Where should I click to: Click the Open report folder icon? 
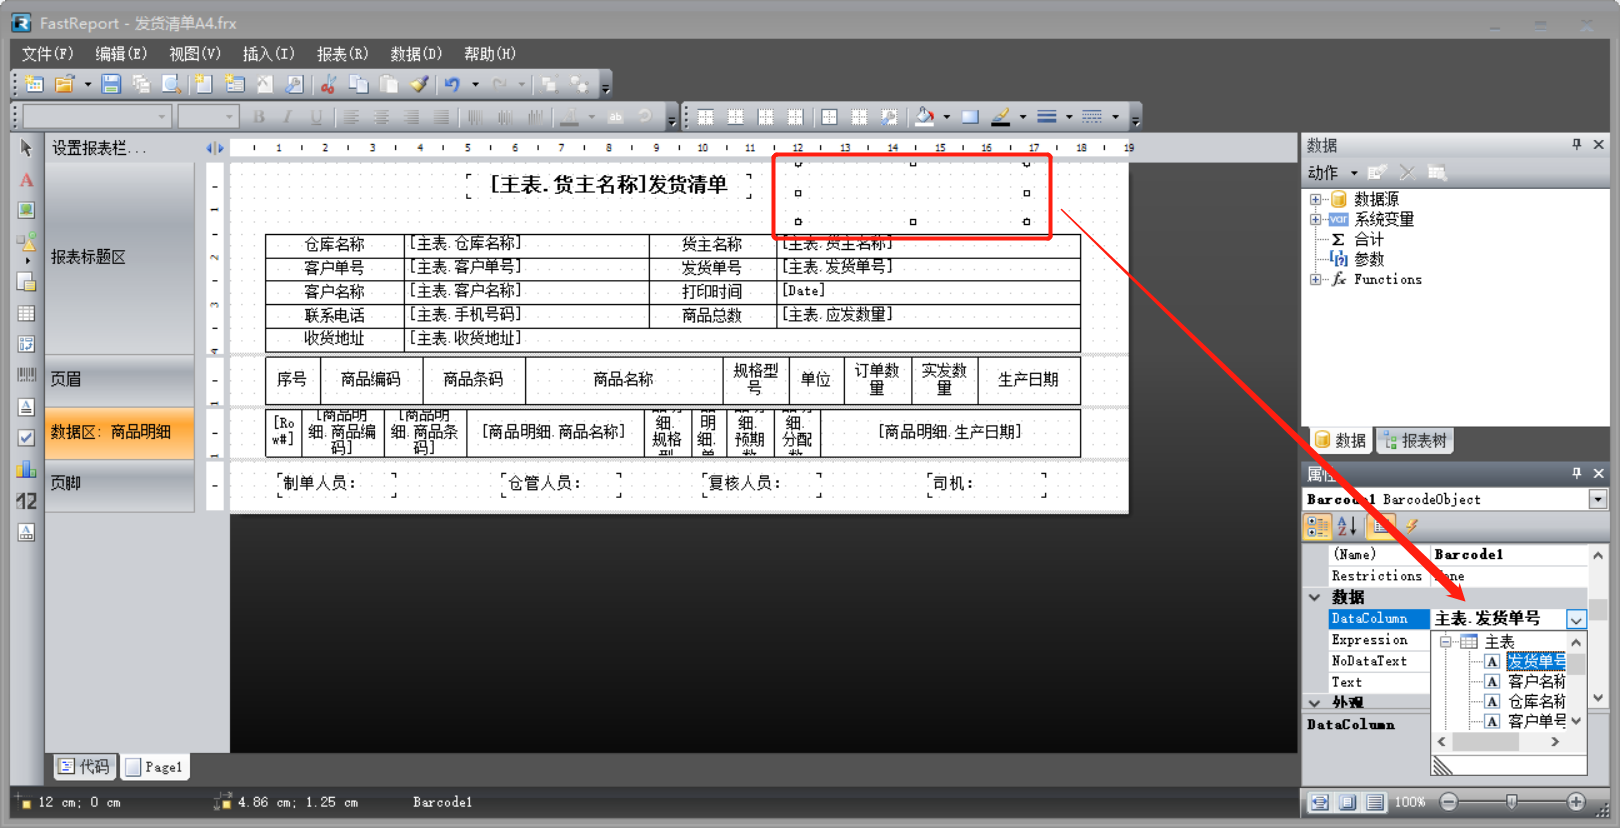click(65, 85)
